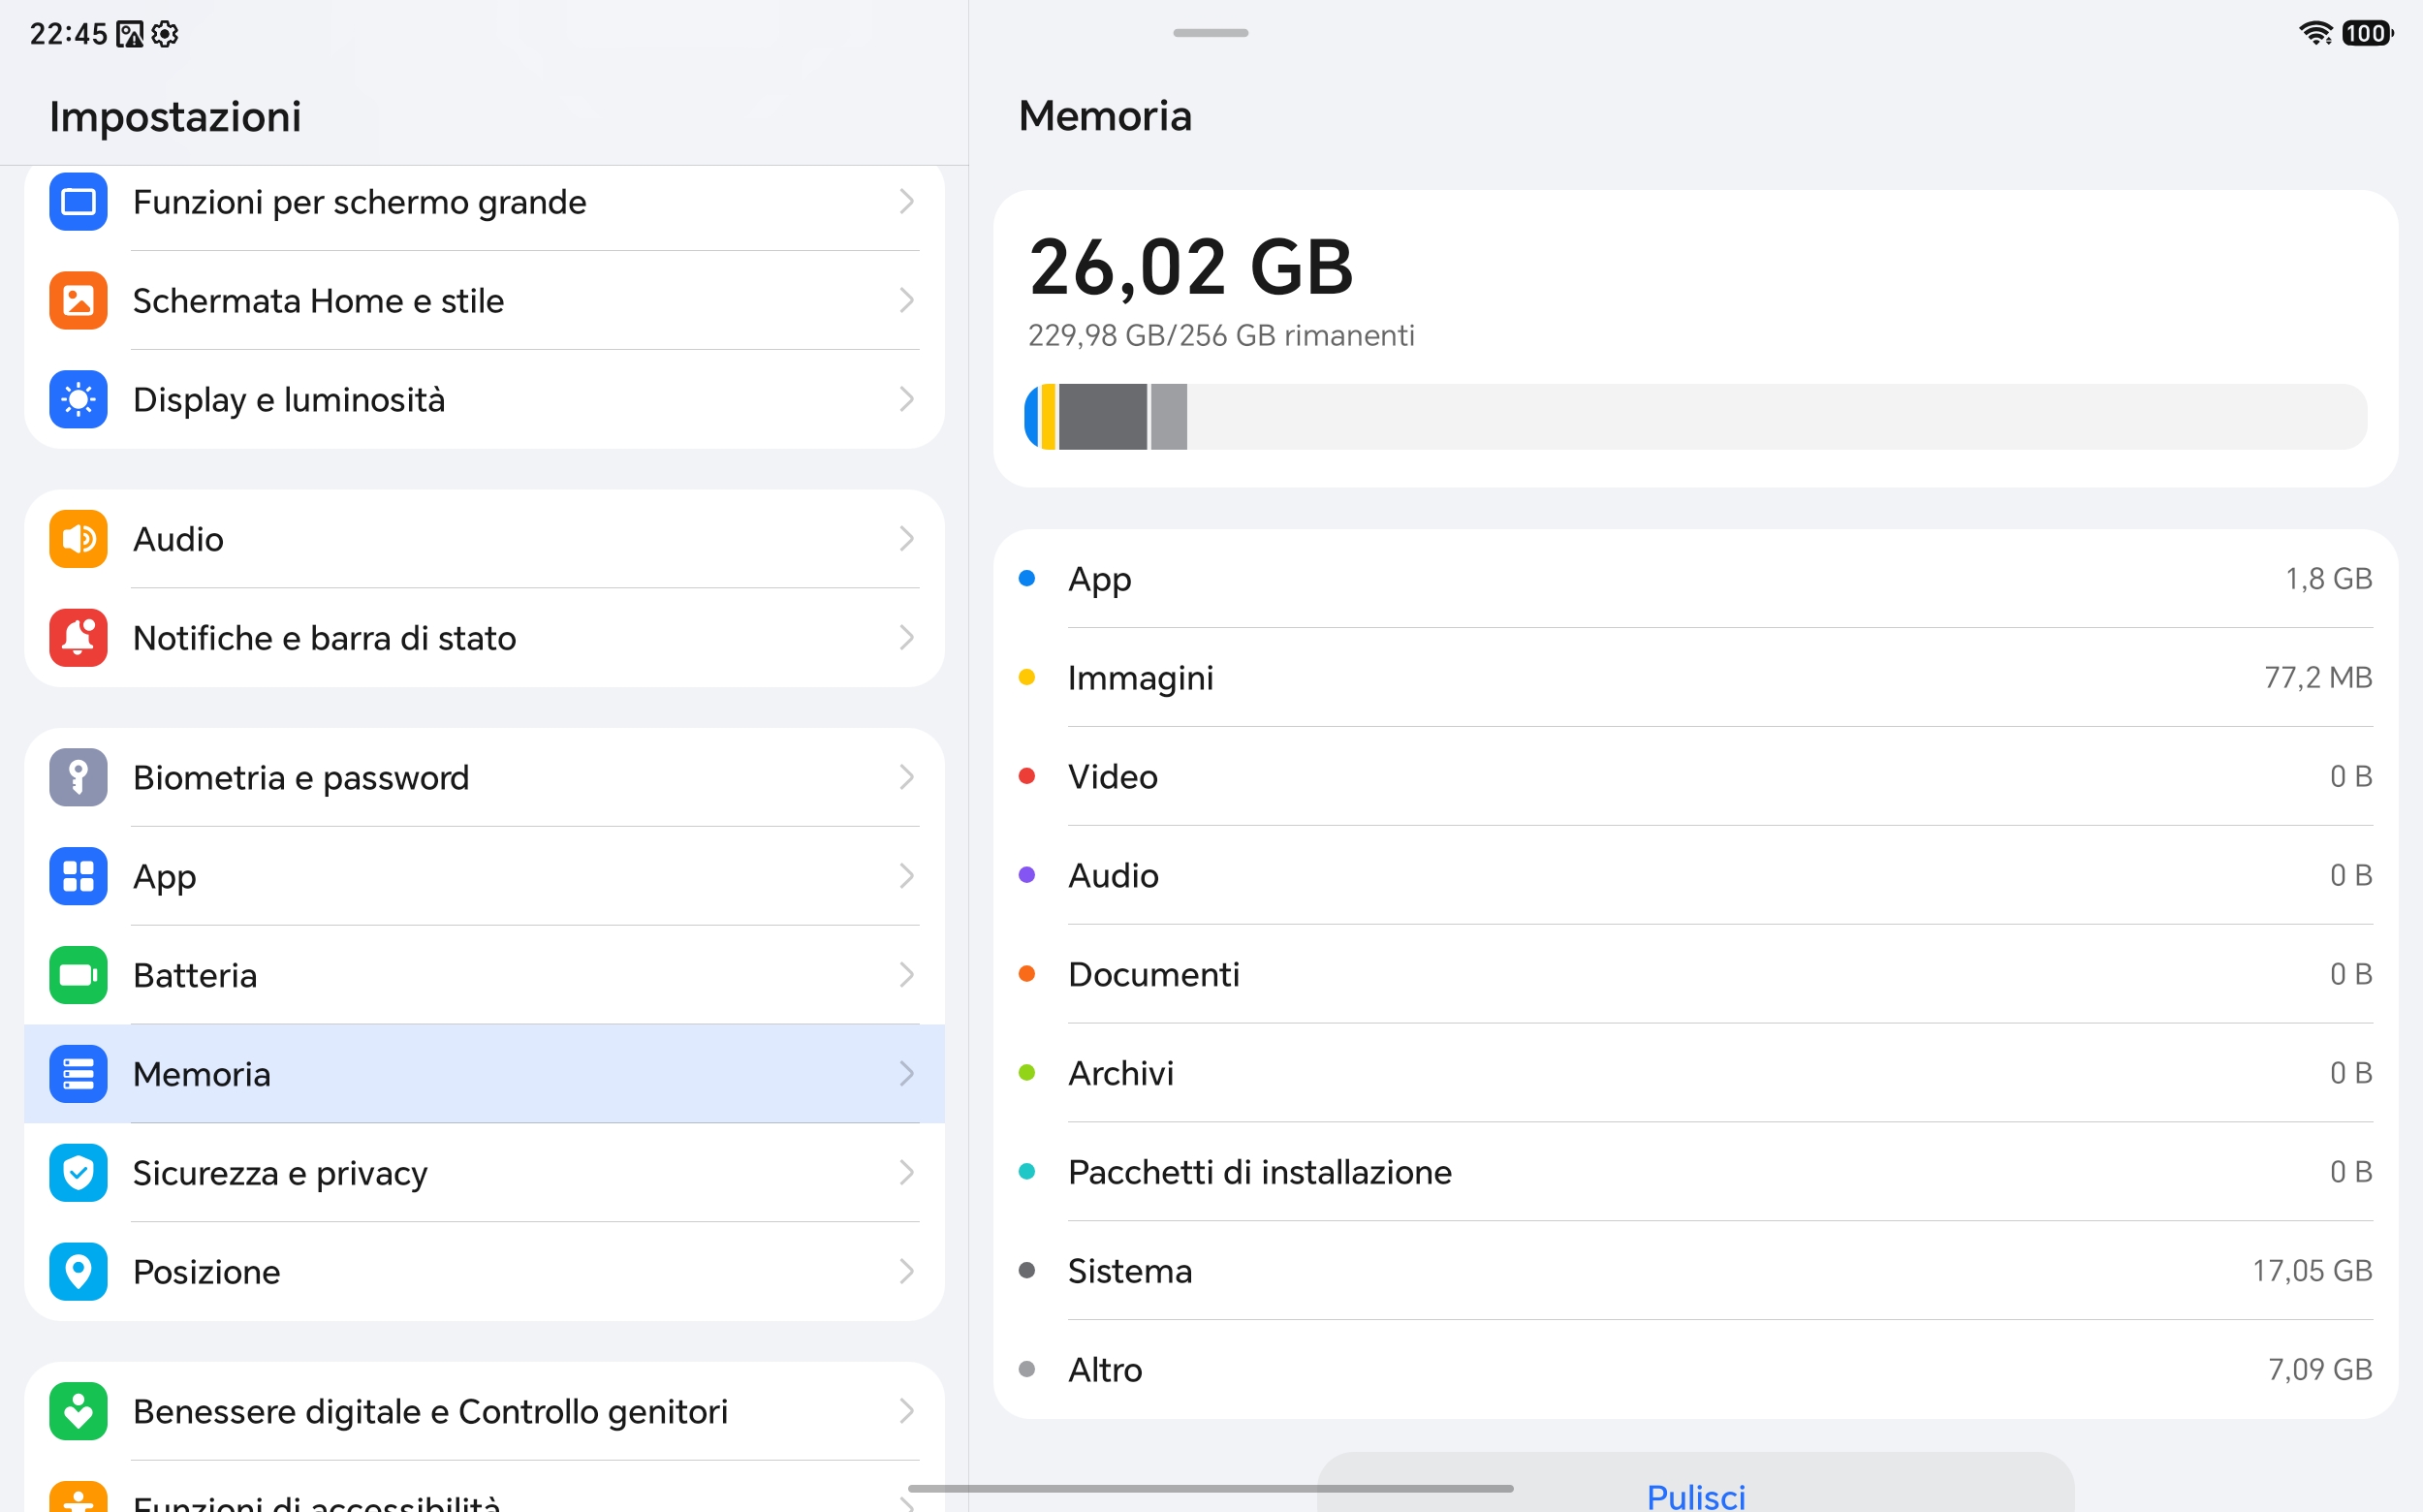2423x1512 pixels.
Task: Expand Schermata Home e stile chevron
Action: point(906,300)
